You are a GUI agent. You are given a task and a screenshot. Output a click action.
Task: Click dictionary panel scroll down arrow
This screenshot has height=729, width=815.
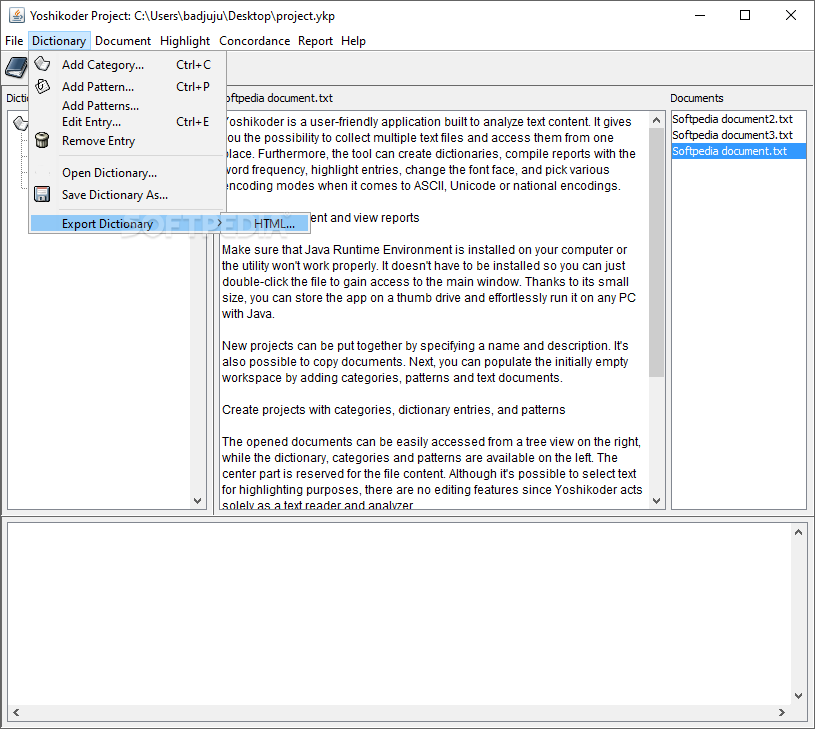[x=198, y=500]
